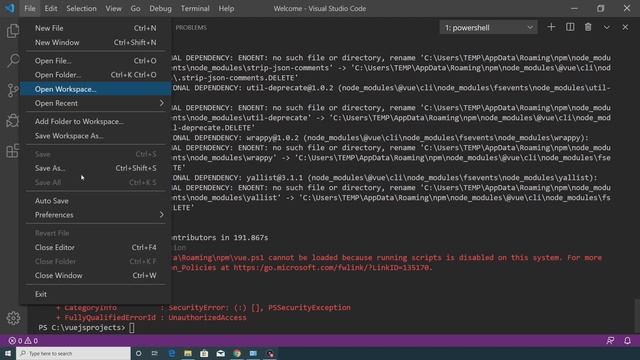The height and width of the screenshot is (360, 640).
Task: Open the Manage gear icon
Action: click(x=13, y=318)
